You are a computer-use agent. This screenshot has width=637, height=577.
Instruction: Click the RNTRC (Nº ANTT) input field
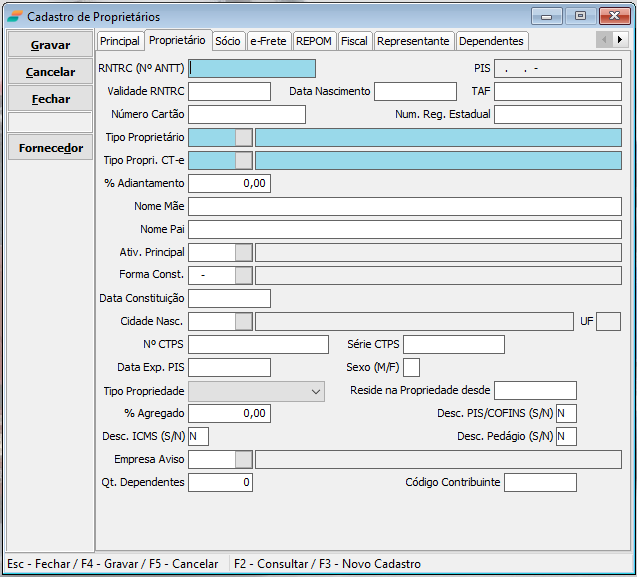click(252, 69)
